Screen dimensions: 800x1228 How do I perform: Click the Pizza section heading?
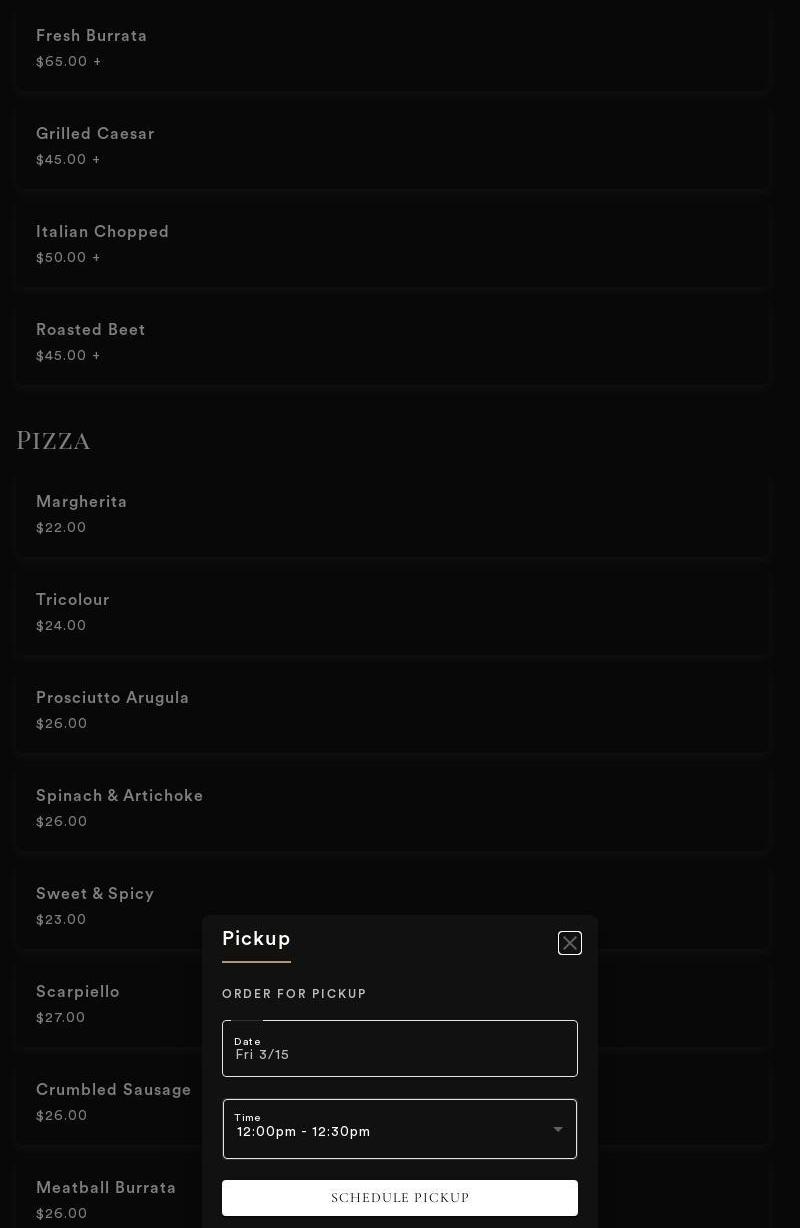coord(54,441)
